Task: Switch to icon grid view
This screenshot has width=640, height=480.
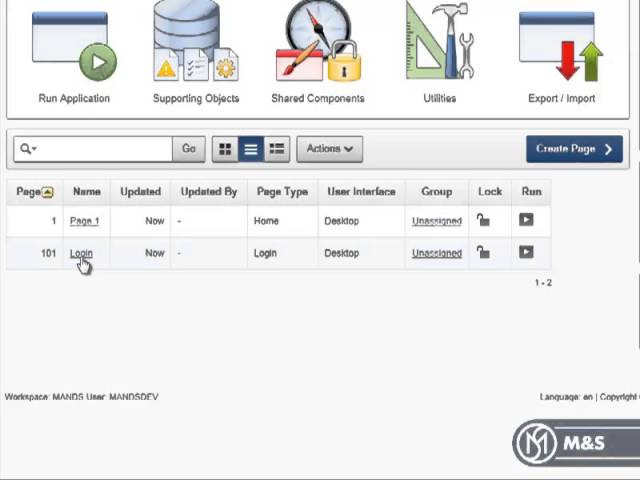Action: pyautogui.click(x=225, y=149)
